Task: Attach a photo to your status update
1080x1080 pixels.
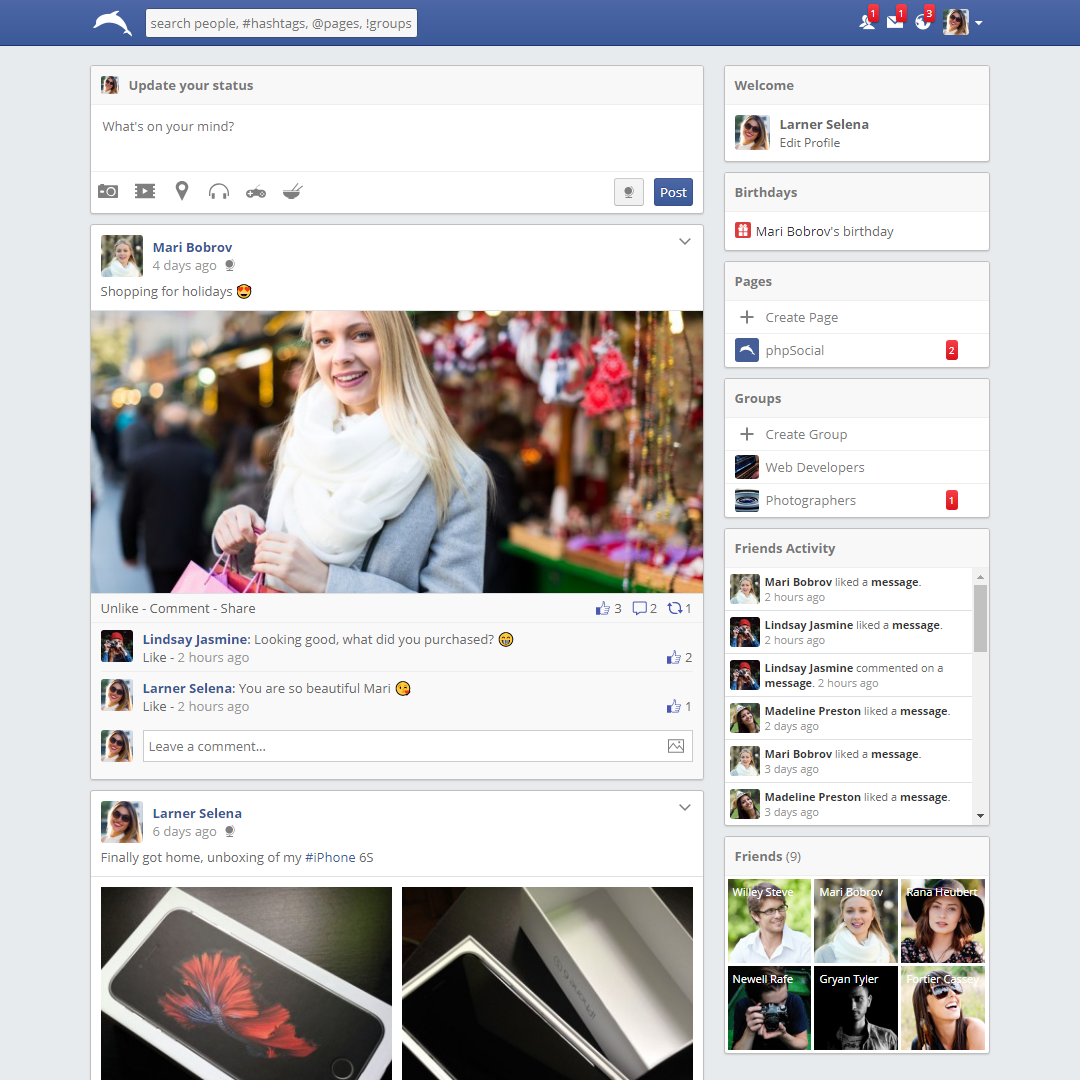Action: (107, 191)
